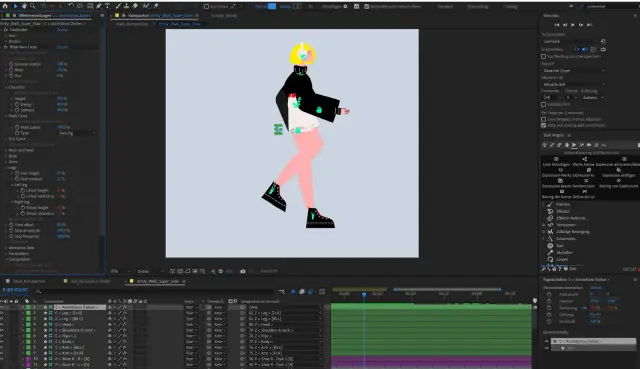Open the viewer zoom percentage dropdown
Viewport: 640px width, 369px height.
[x=120, y=271]
